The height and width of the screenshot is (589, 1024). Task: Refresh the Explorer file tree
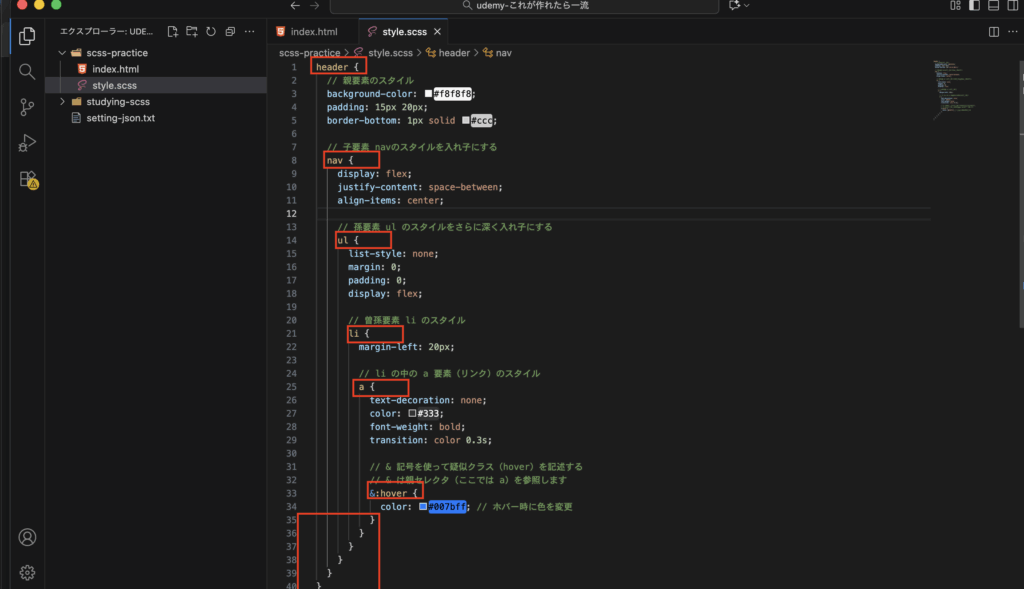[211, 32]
